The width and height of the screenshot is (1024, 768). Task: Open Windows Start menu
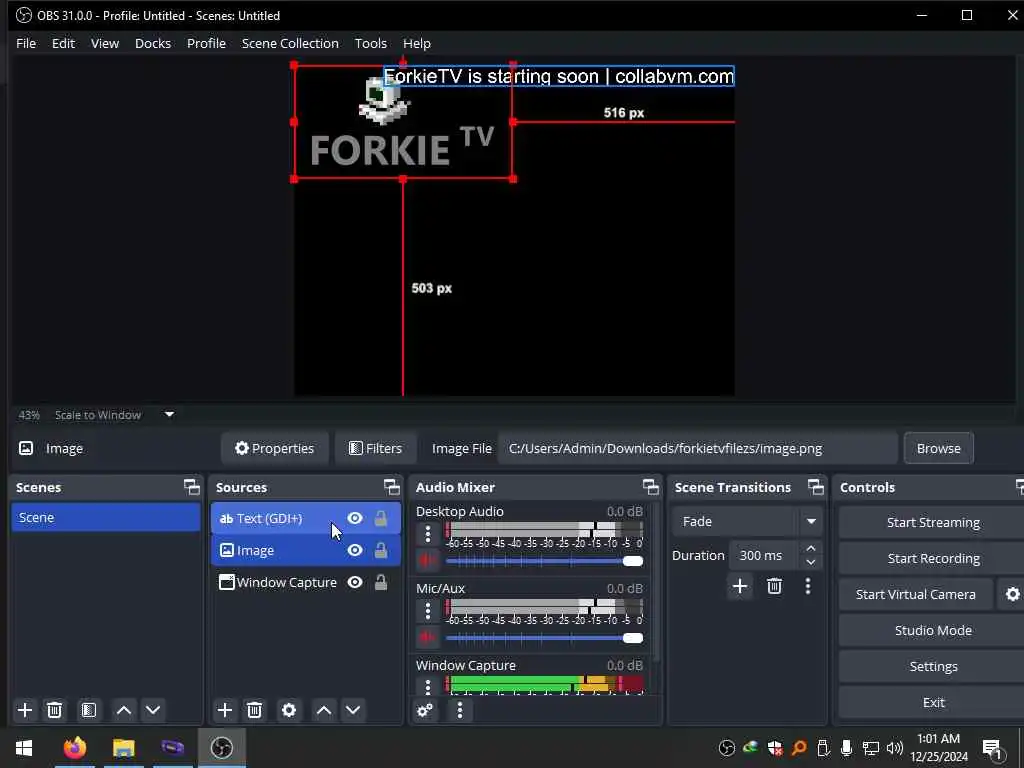coord(24,747)
